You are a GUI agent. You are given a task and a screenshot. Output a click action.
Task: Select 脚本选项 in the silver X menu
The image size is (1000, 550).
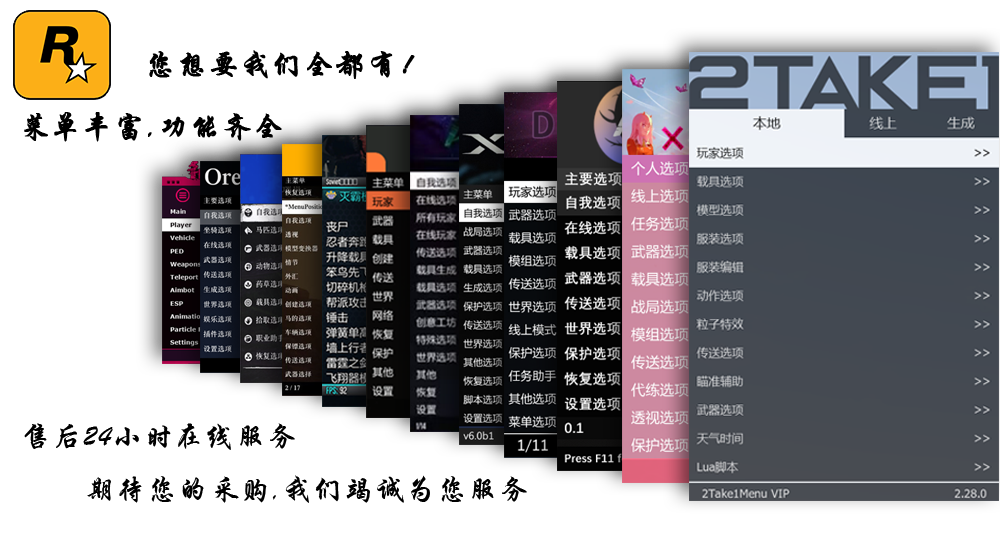pyautogui.click(x=482, y=399)
